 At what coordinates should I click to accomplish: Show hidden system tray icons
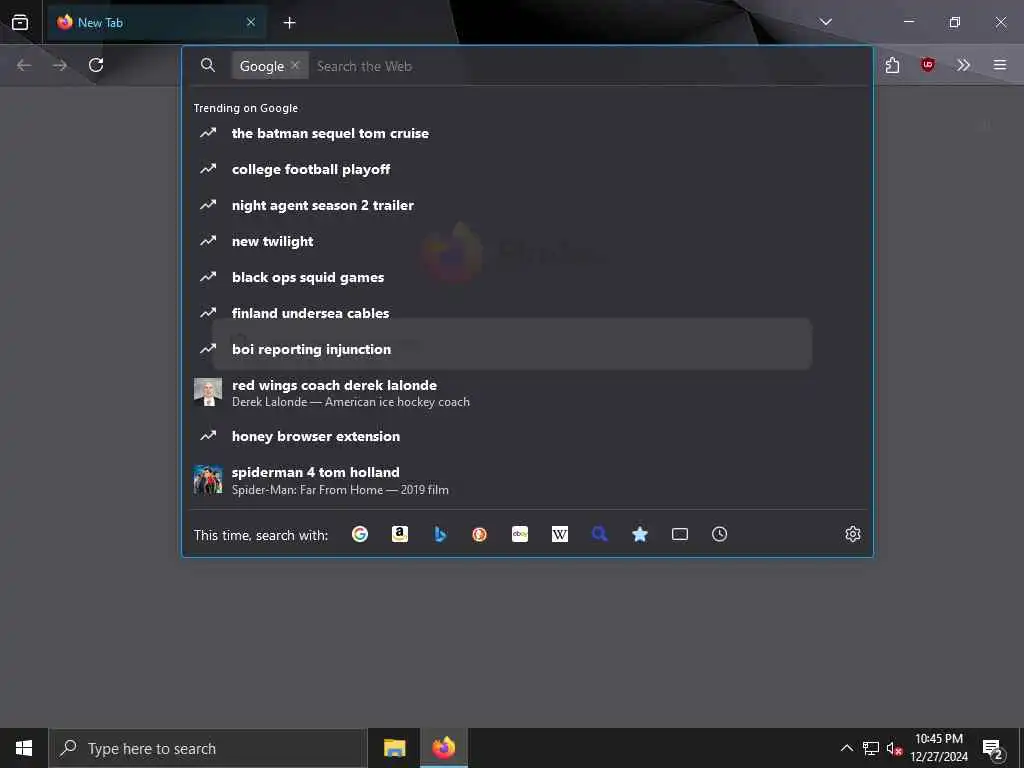[x=846, y=748]
